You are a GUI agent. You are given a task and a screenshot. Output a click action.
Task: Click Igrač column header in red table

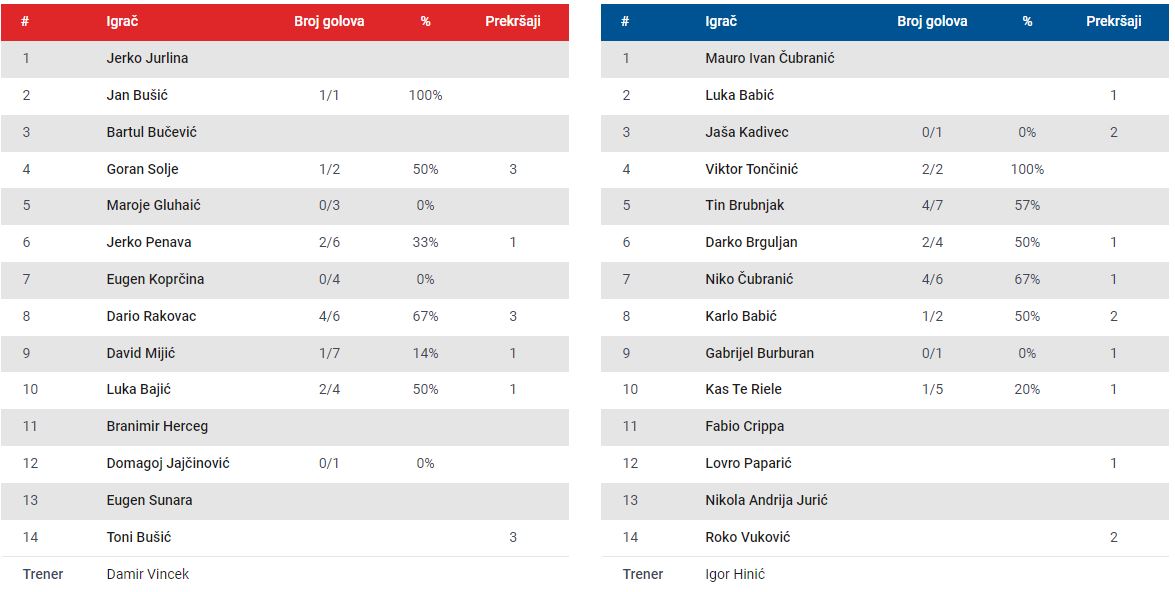pos(122,22)
